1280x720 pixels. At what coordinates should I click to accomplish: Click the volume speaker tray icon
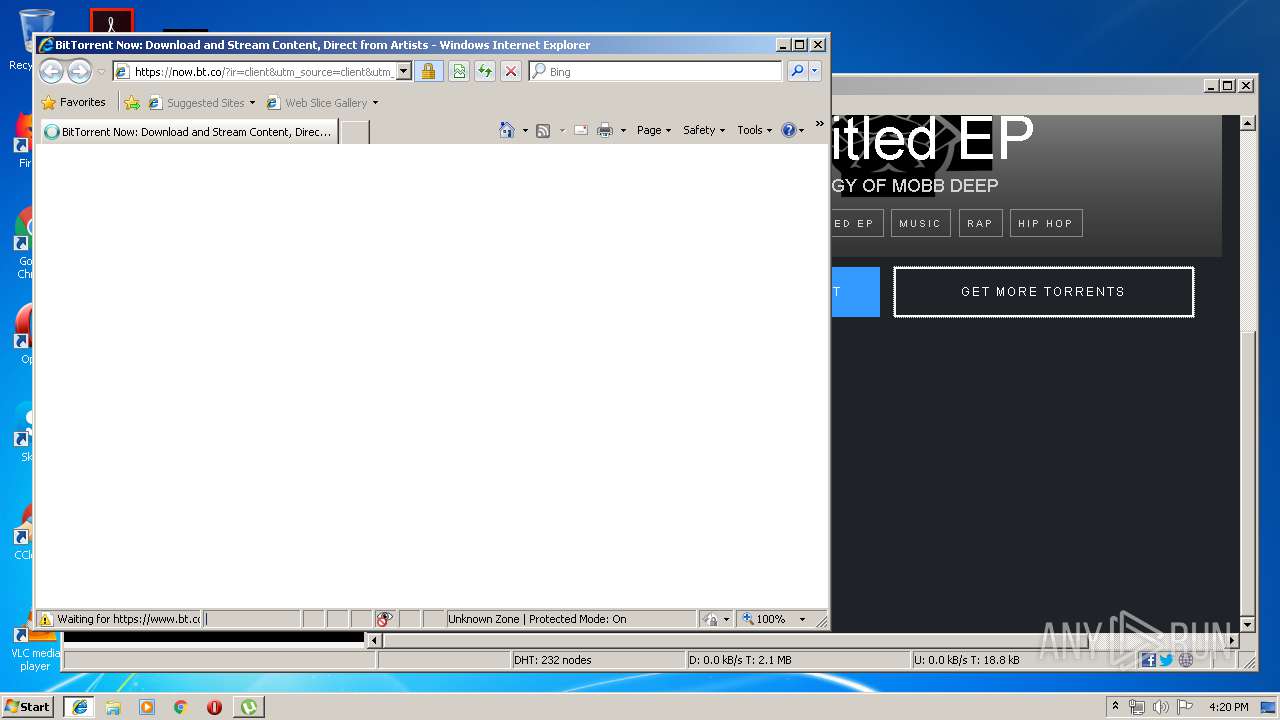coord(1160,707)
